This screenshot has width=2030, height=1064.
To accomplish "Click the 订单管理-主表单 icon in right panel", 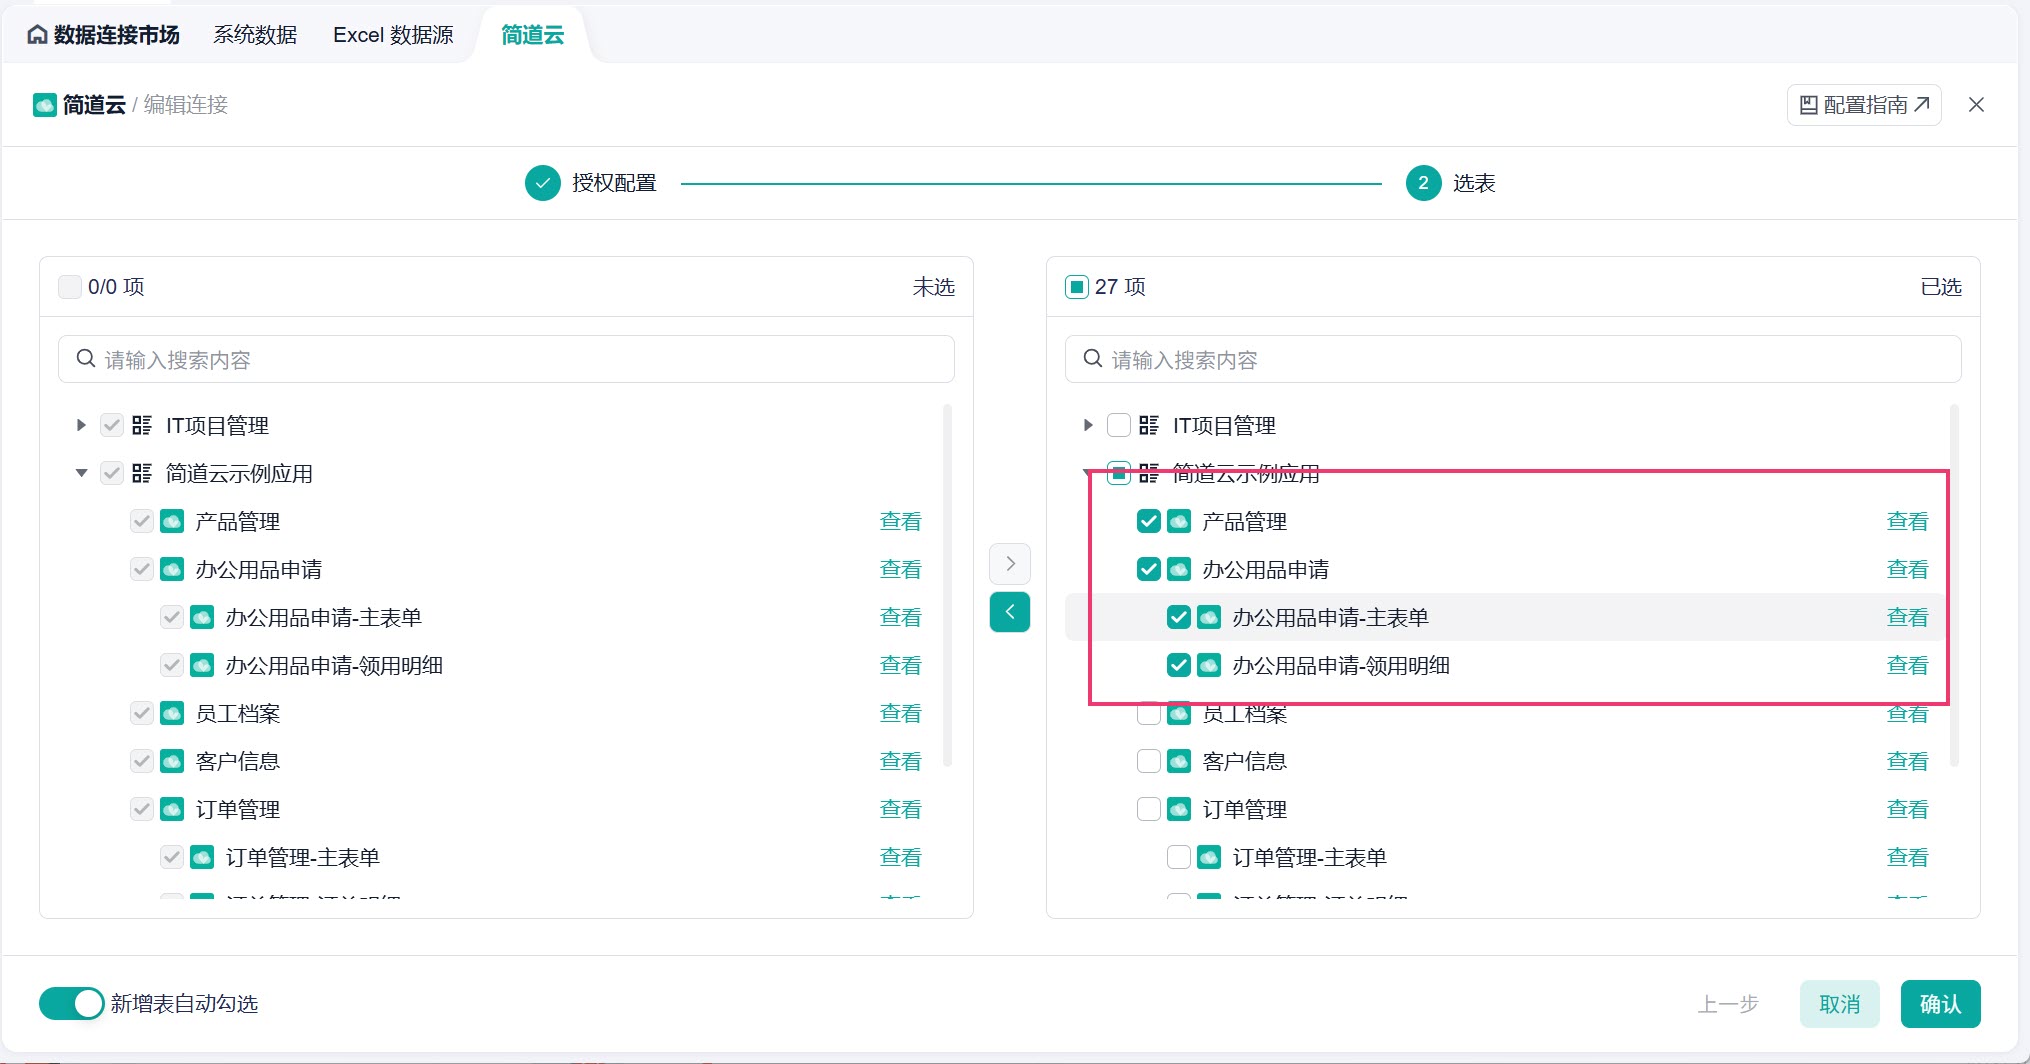I will click(1209, 857).
